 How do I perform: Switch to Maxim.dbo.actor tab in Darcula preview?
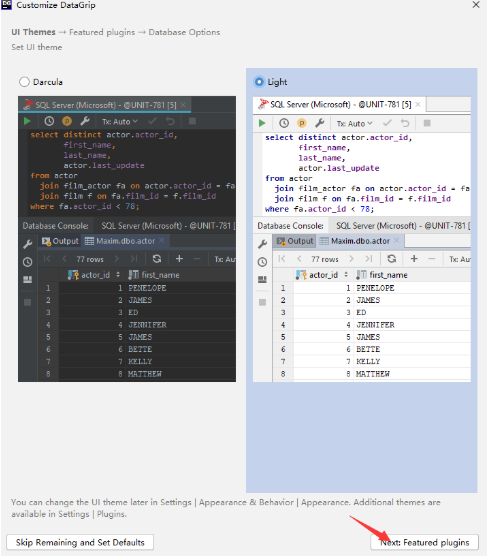pyautogui.click(x=125, y=241)
